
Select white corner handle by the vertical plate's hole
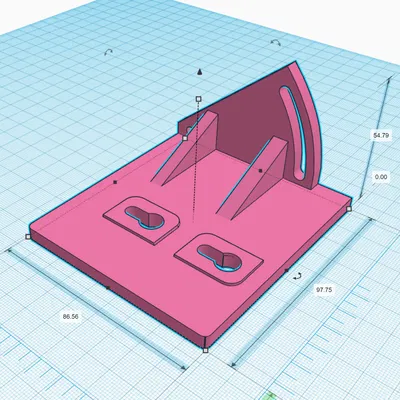tap(185, 138)
